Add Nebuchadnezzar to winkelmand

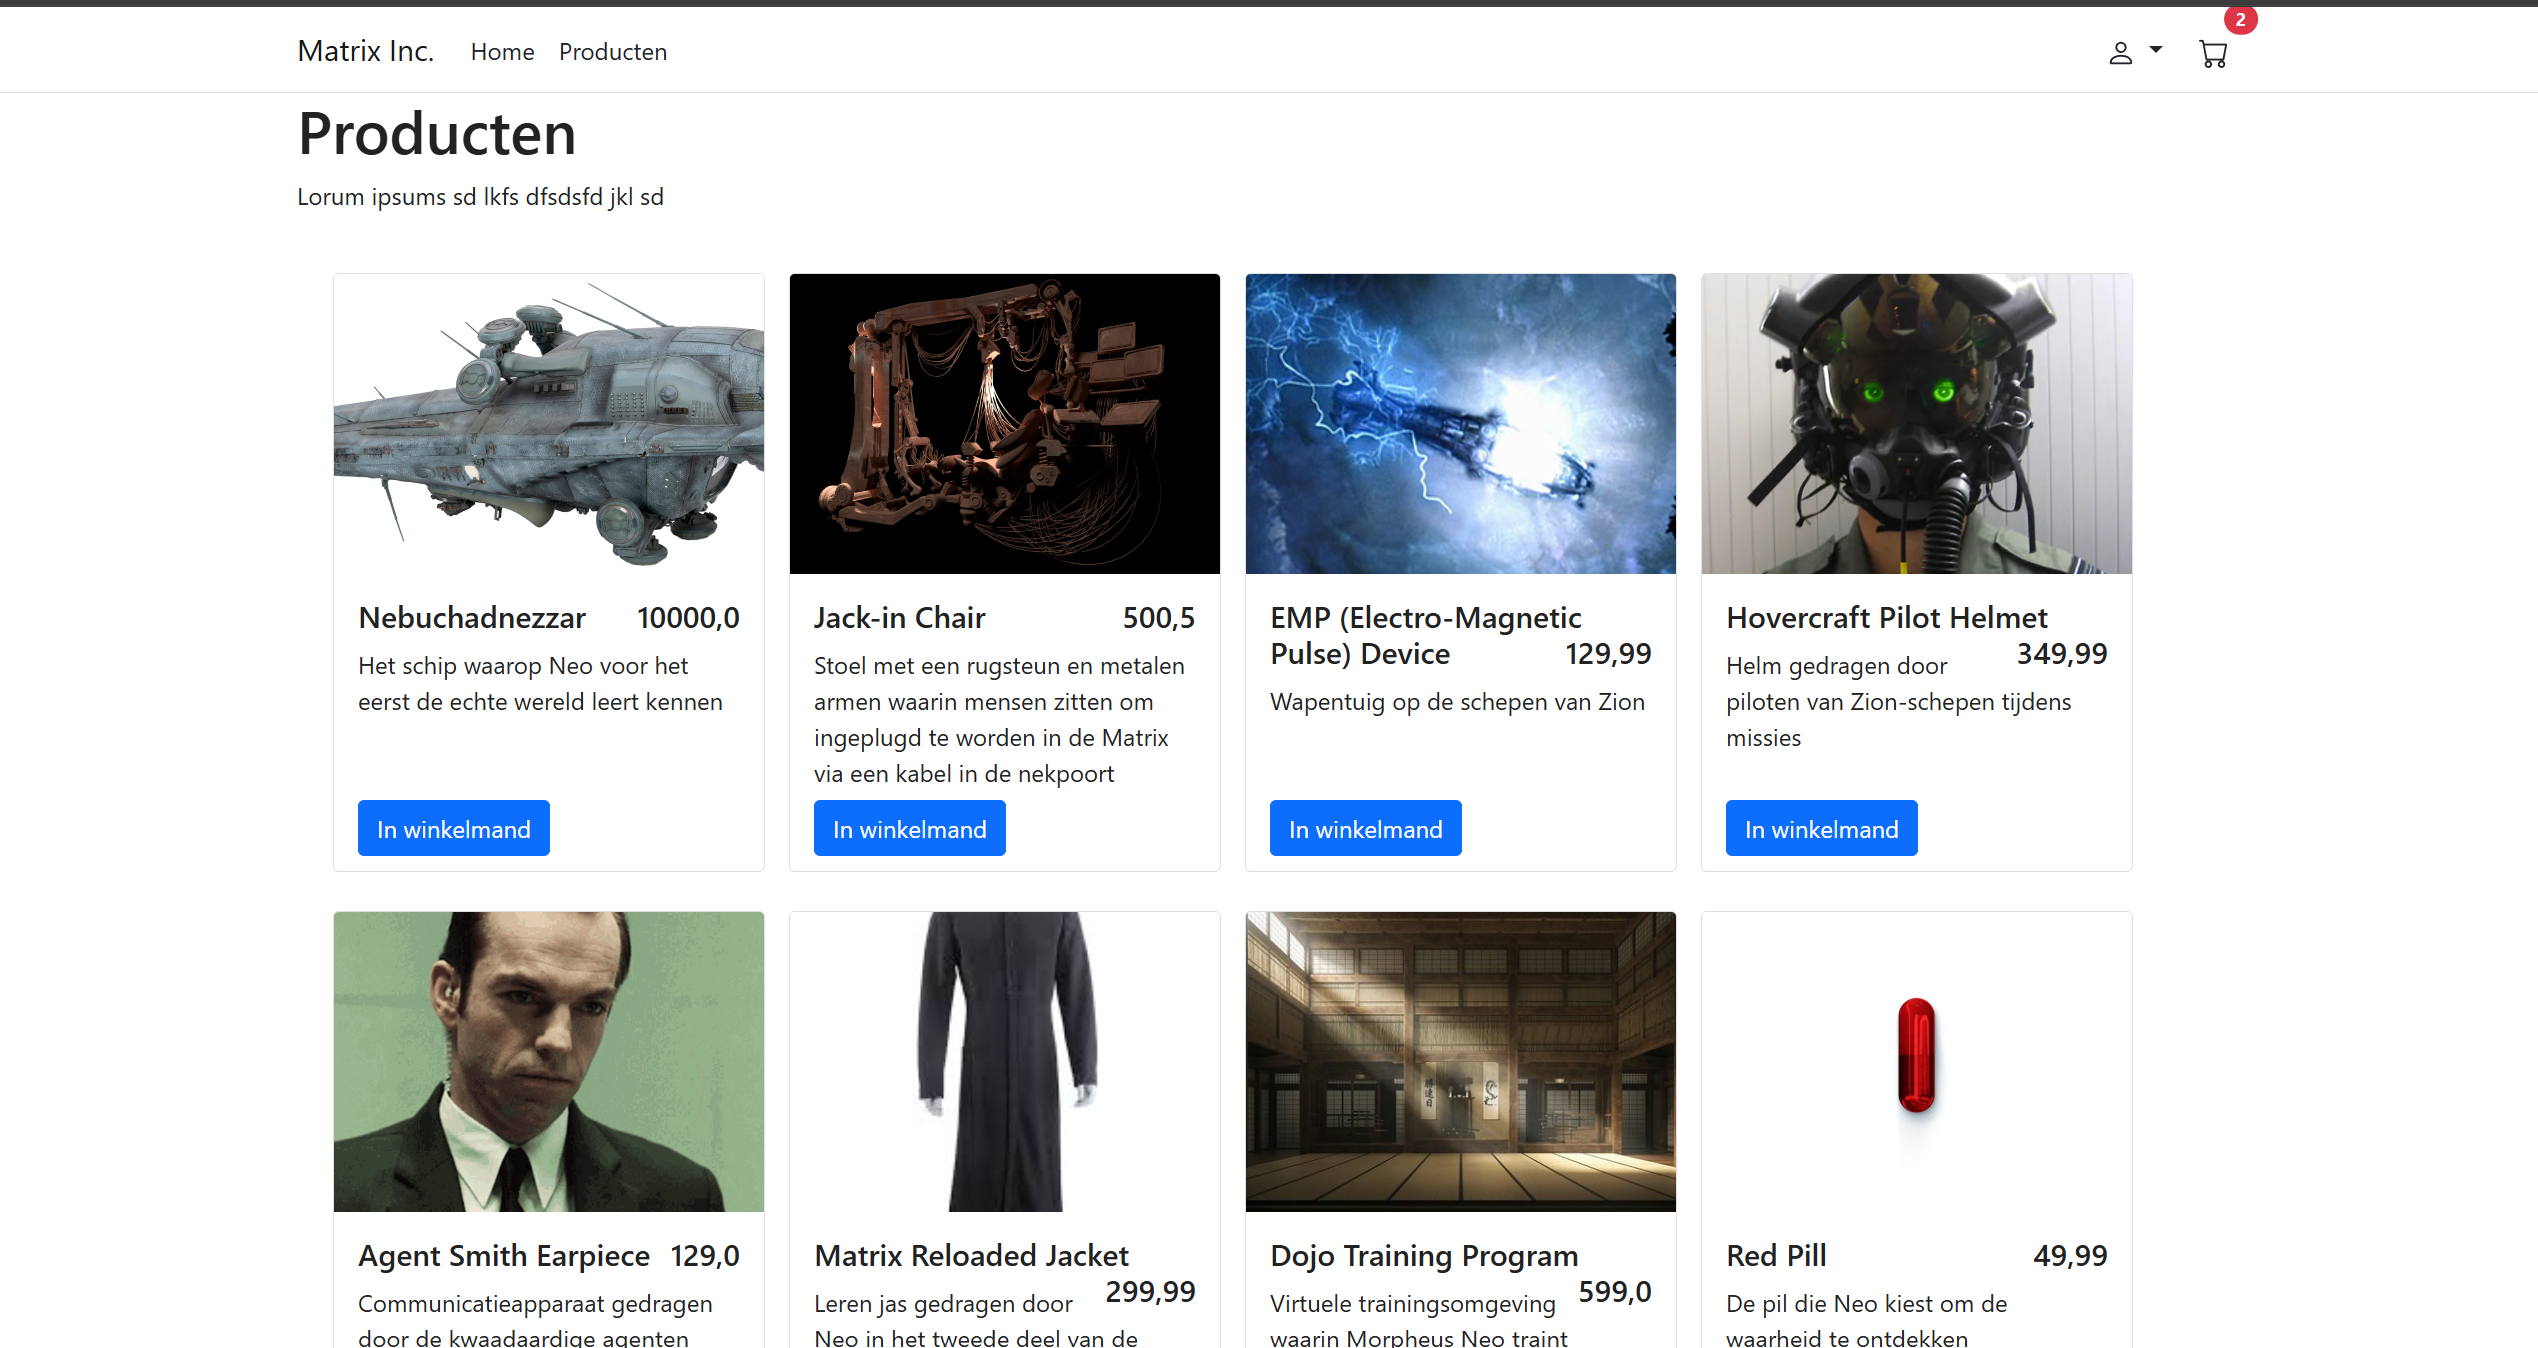(x=454, y=828)
